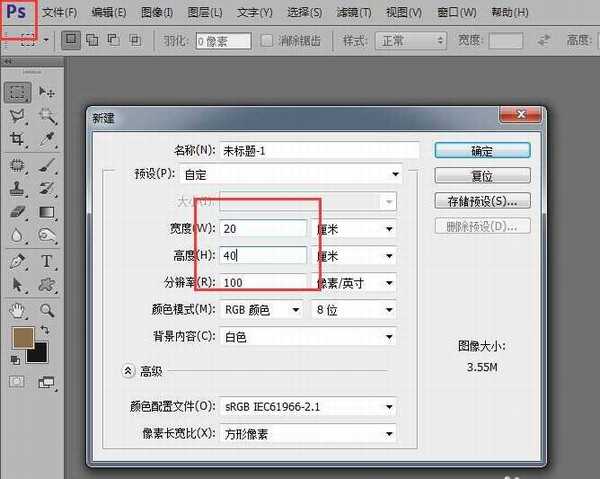Screen dimensions: 600x479
Task: Open the 图层(L) menu
Action: coord(205,13)
